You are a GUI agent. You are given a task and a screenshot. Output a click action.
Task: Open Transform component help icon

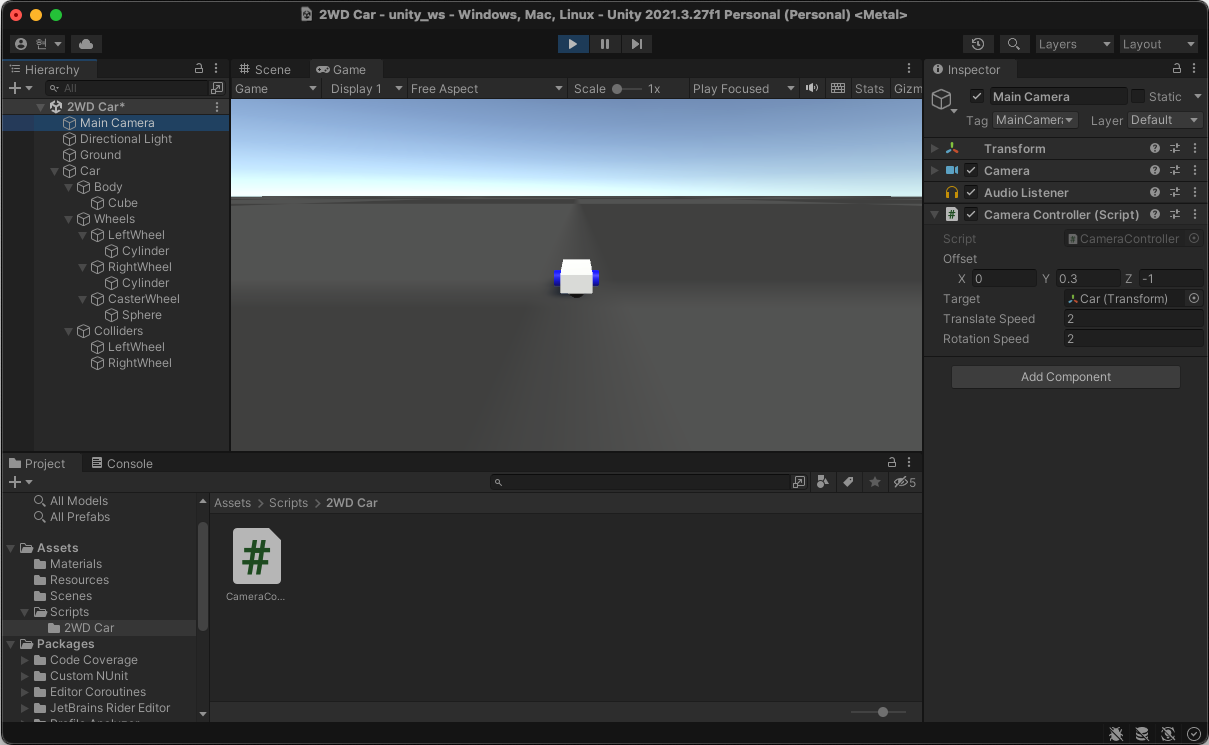(1155, 148)
